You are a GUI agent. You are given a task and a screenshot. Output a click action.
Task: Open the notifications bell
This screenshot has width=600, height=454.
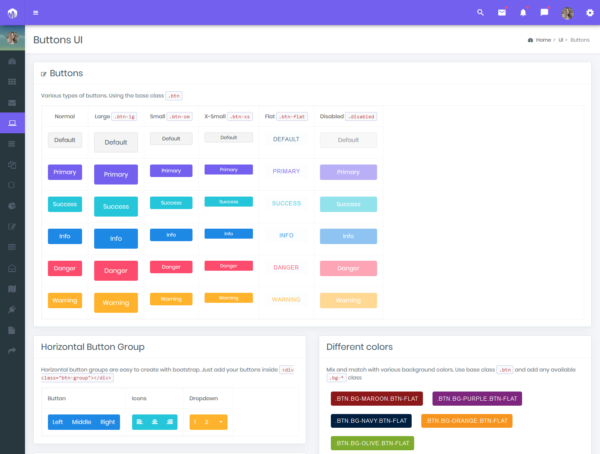(523, 13)
